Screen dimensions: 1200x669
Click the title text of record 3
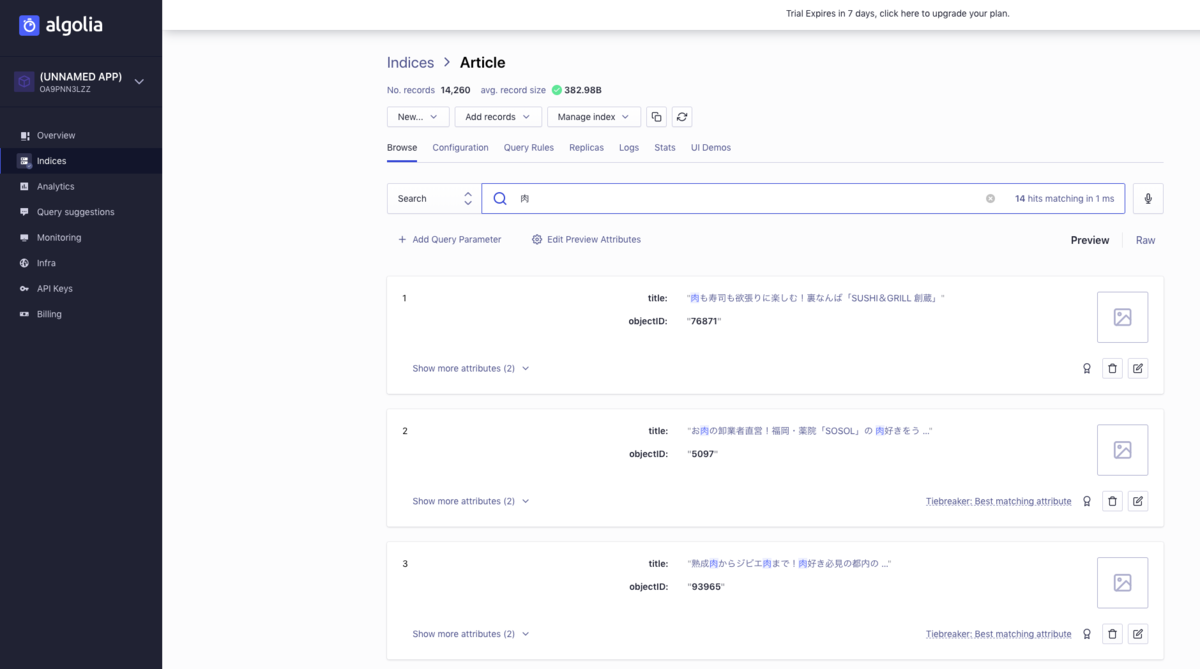(x=789, y=564)
